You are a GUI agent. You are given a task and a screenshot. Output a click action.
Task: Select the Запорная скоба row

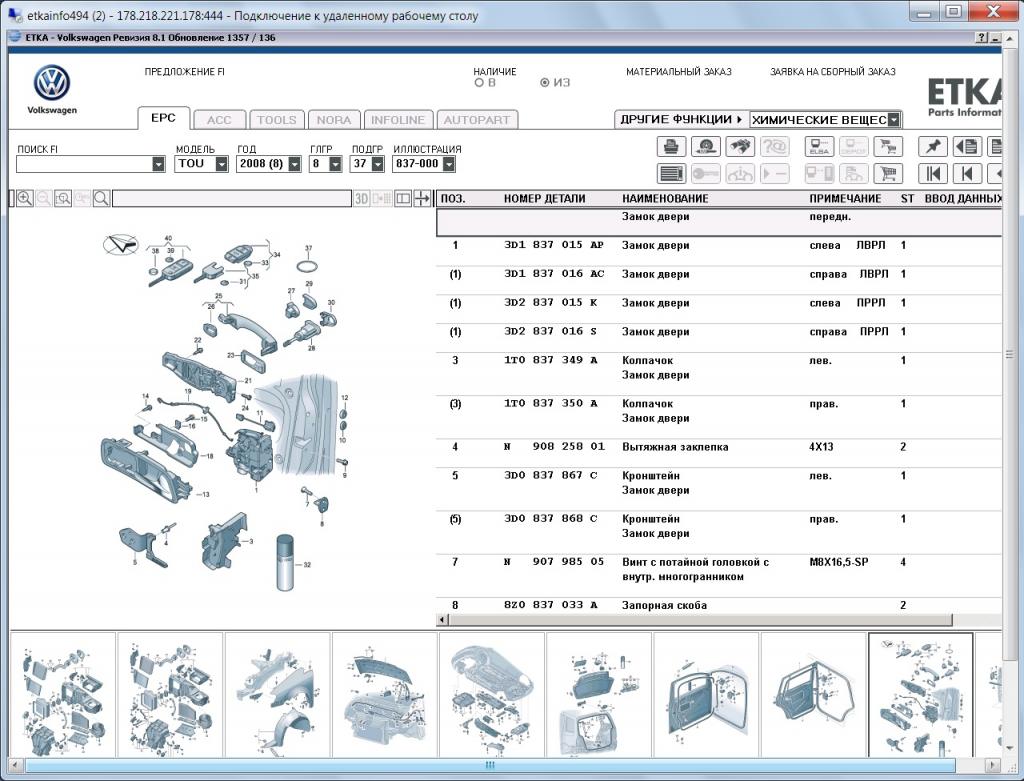click(718, 605)
